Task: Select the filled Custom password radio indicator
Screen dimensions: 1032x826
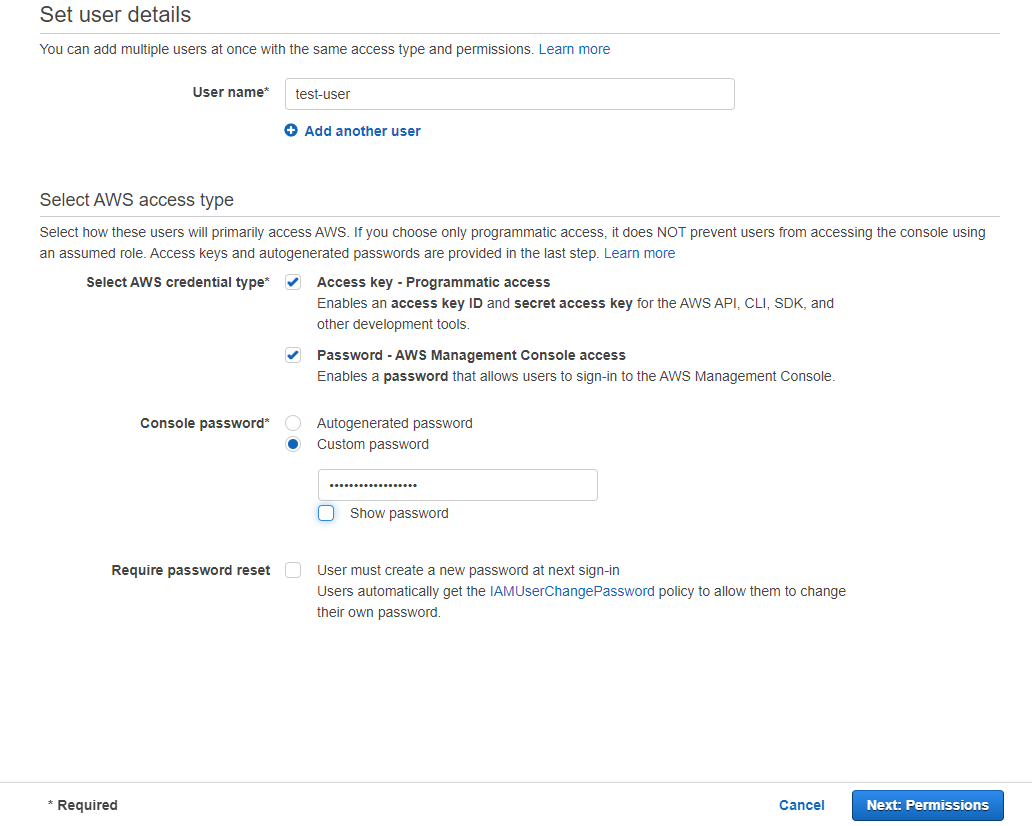Action: [x=293, y=443]
